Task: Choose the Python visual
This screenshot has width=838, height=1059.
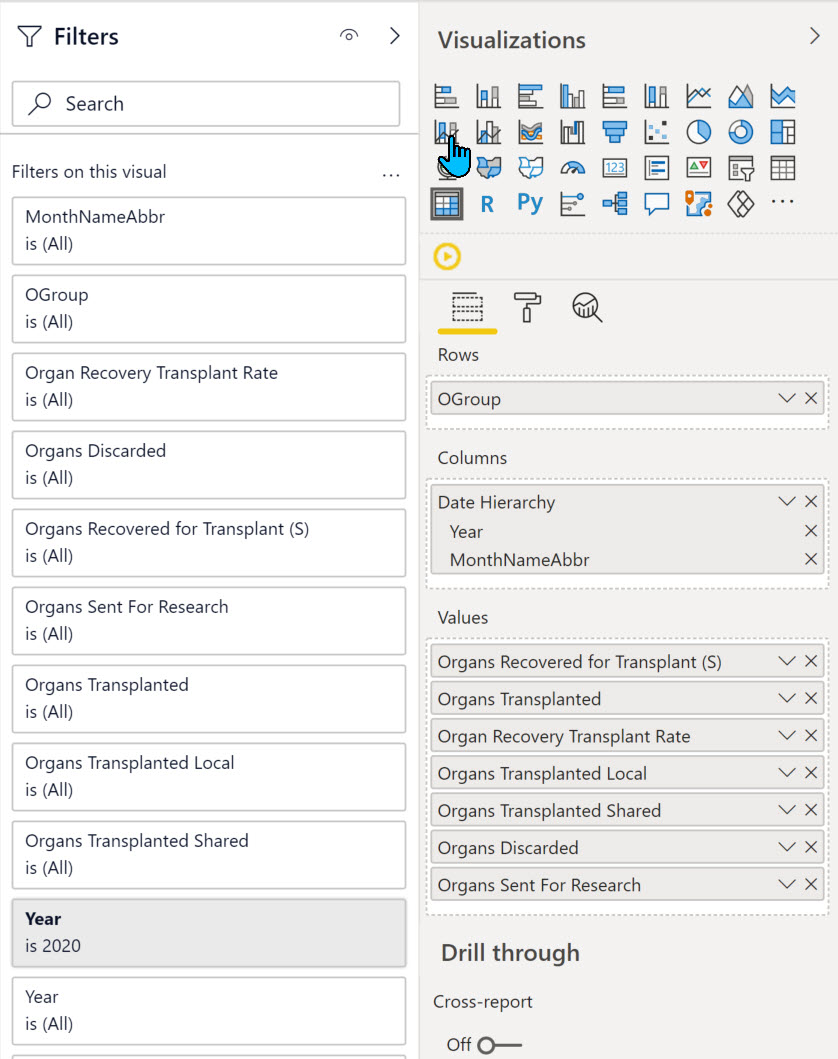Action: pyautogui.click(x=530, y=203)
